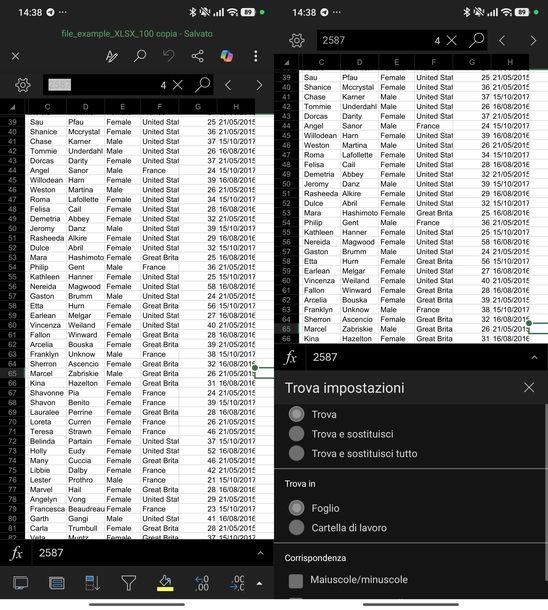Viewport: 548px width, 610px height.
Task: Click cell Beaudreau in left sheet
Action: pyautogui.click(x=86, y=509)
